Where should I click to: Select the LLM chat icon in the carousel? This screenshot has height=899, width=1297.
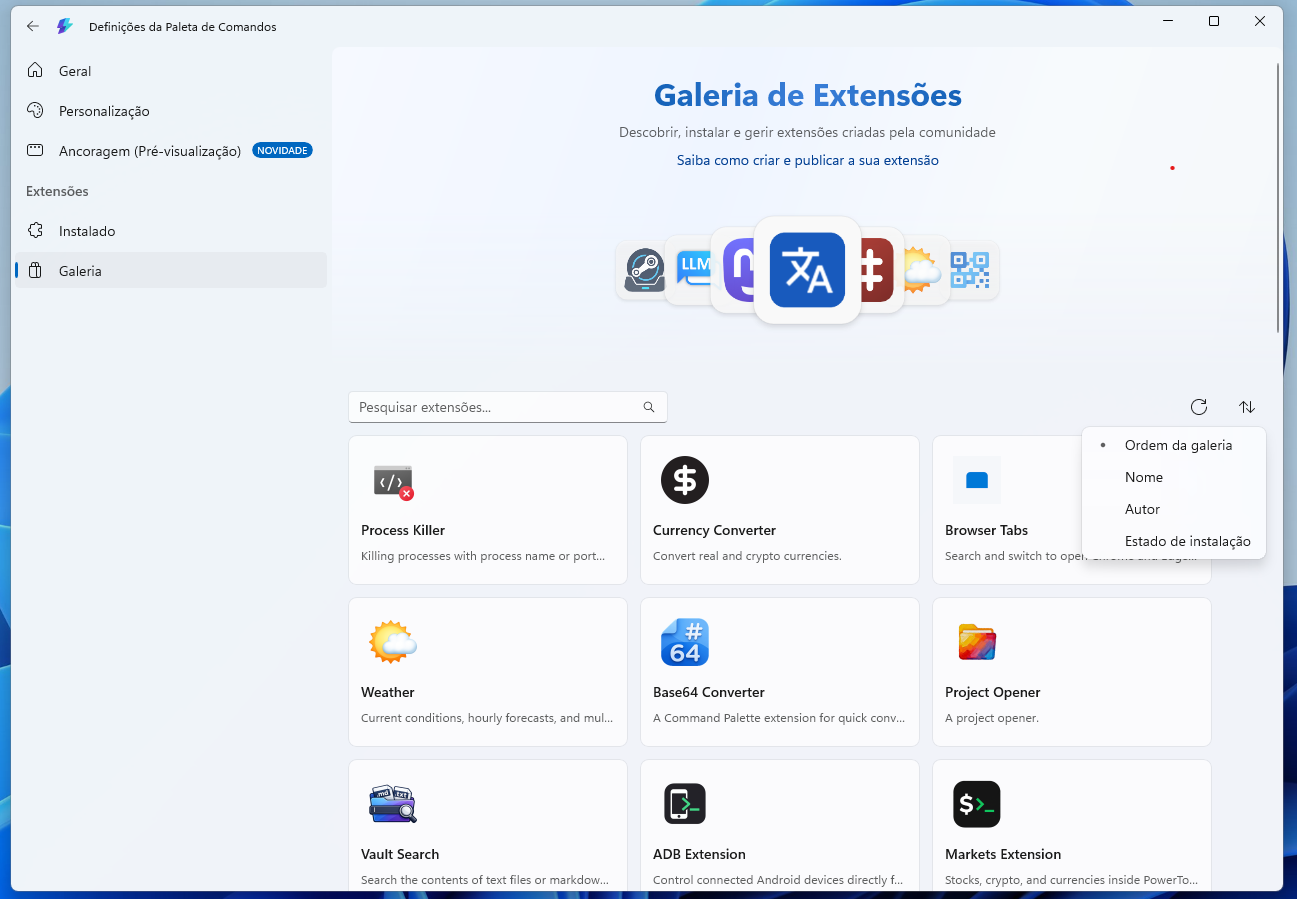pos(692,270)
